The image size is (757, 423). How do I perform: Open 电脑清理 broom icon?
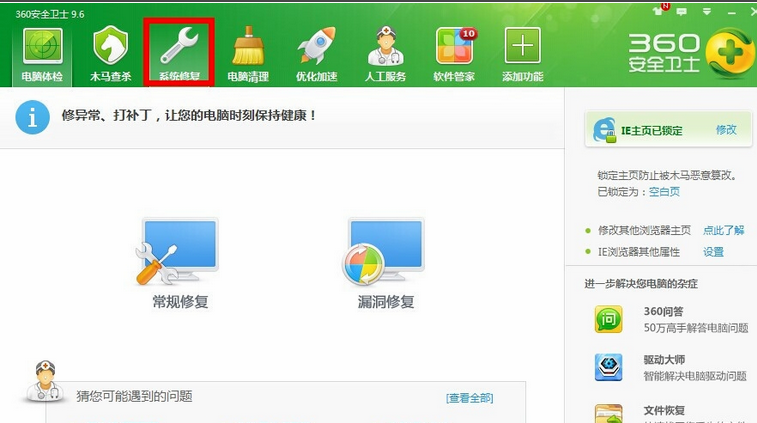pos(248,46)
